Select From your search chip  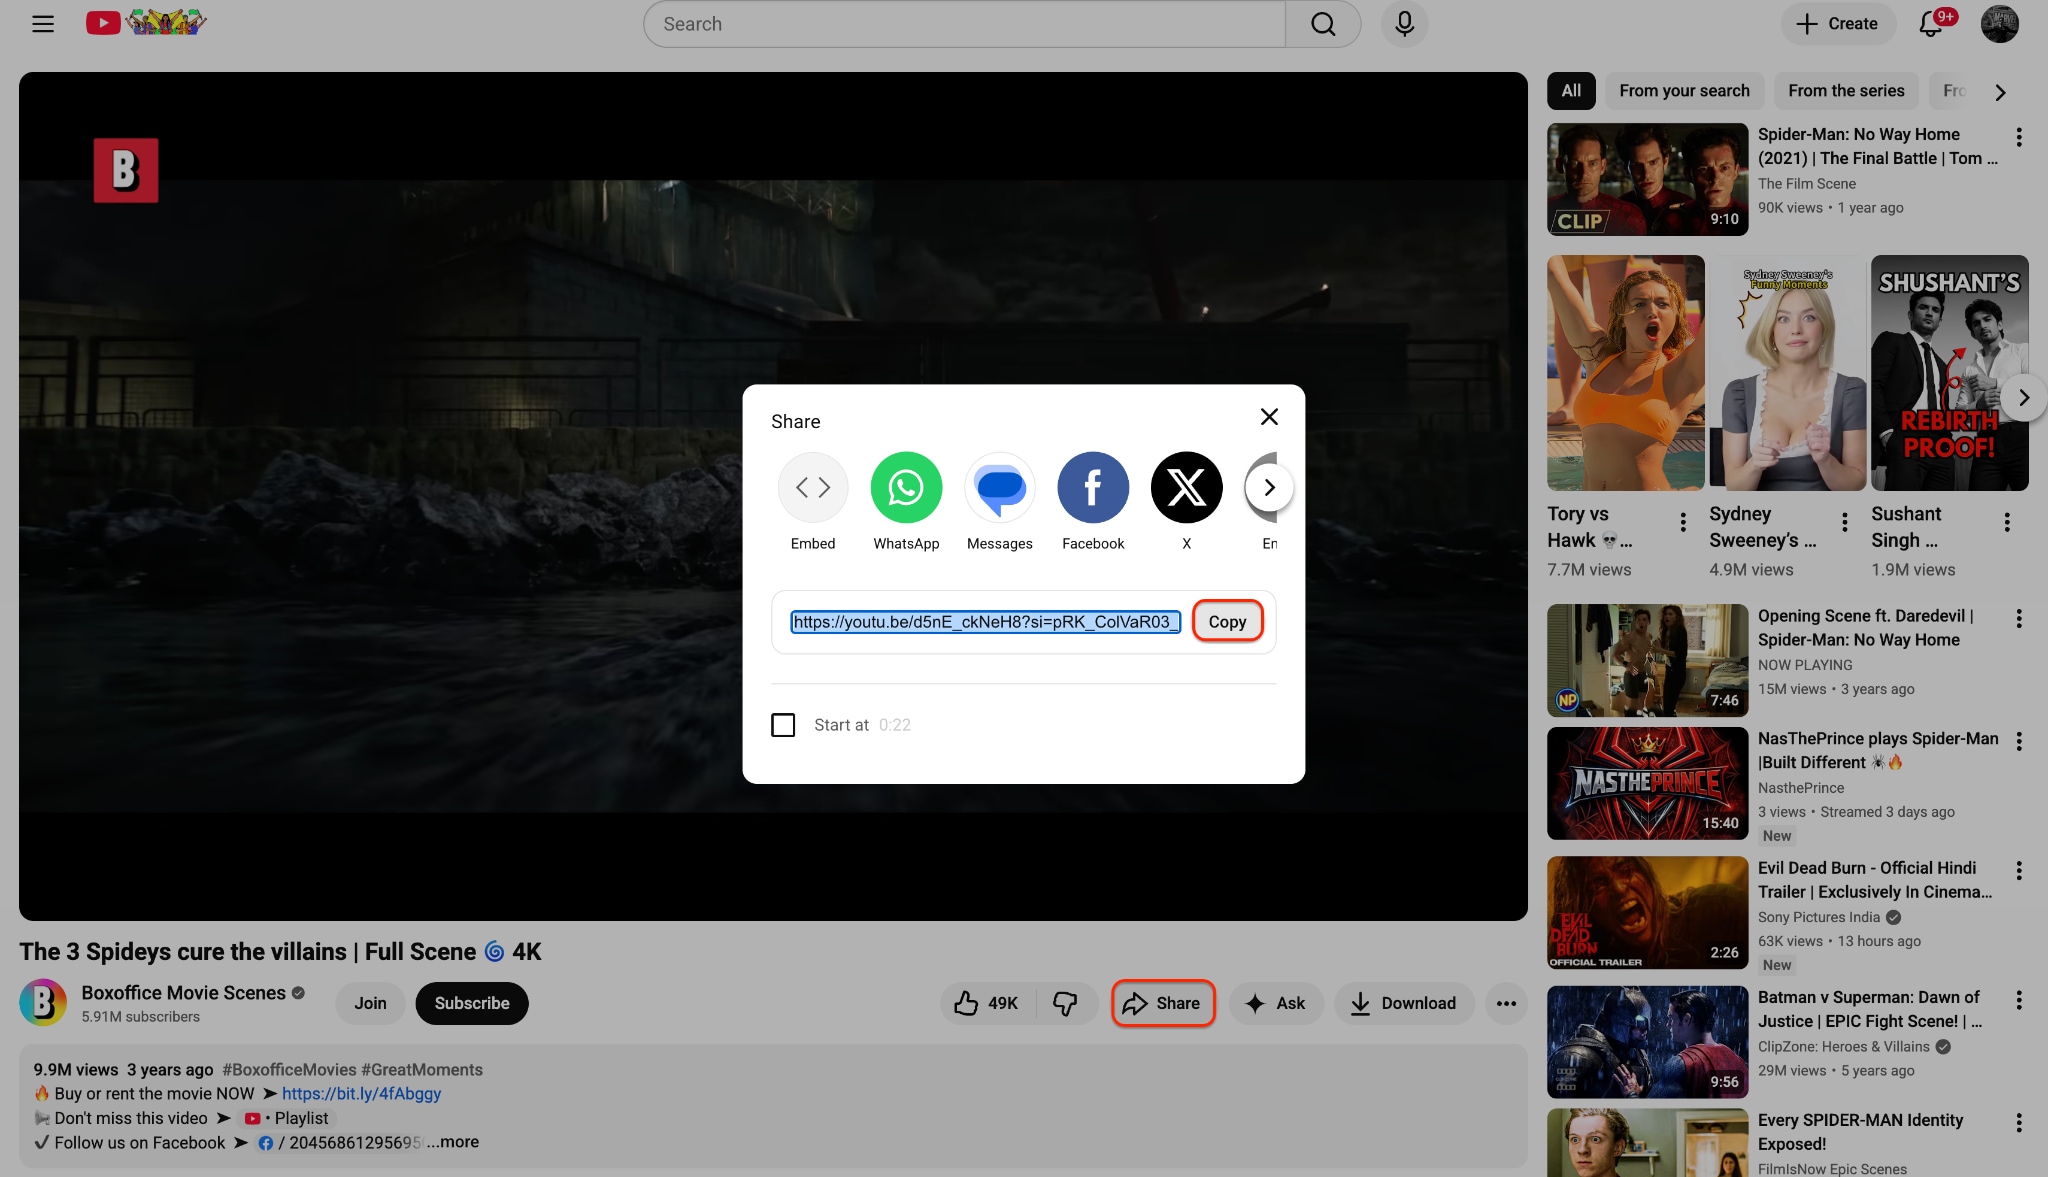[1684, 91]
